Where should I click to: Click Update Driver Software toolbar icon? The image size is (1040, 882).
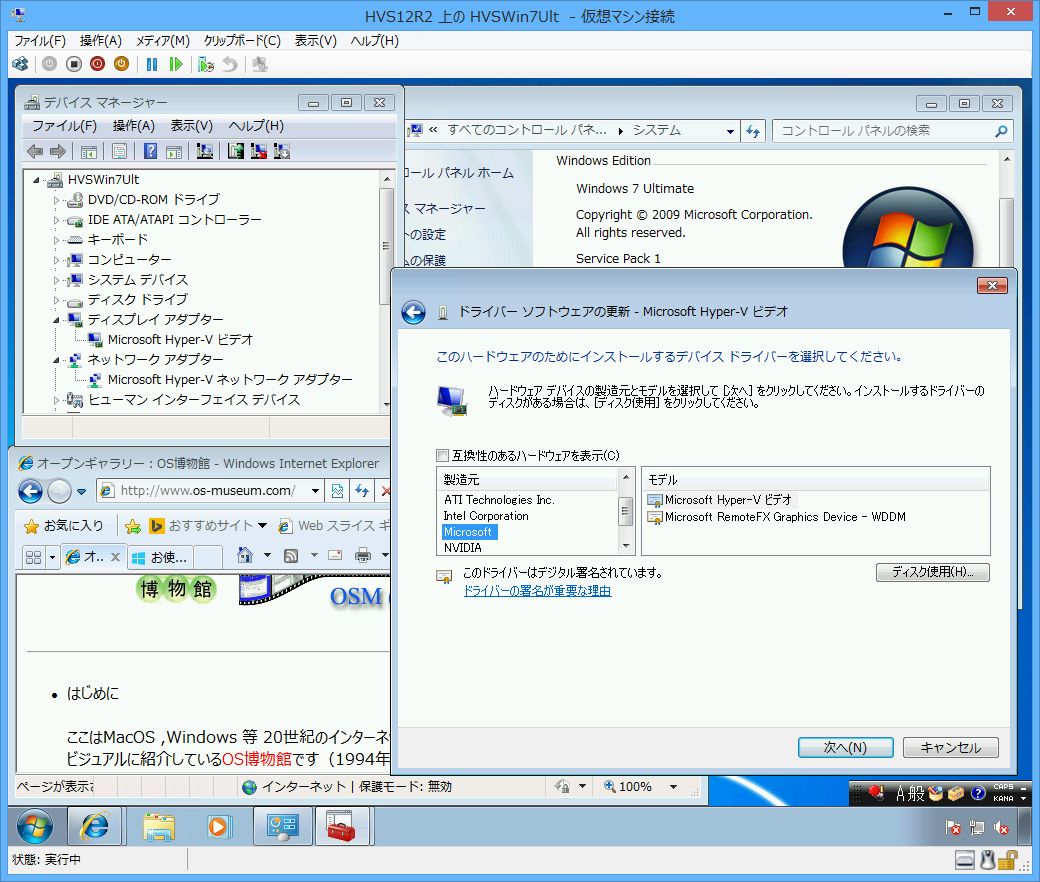(235, 152)
